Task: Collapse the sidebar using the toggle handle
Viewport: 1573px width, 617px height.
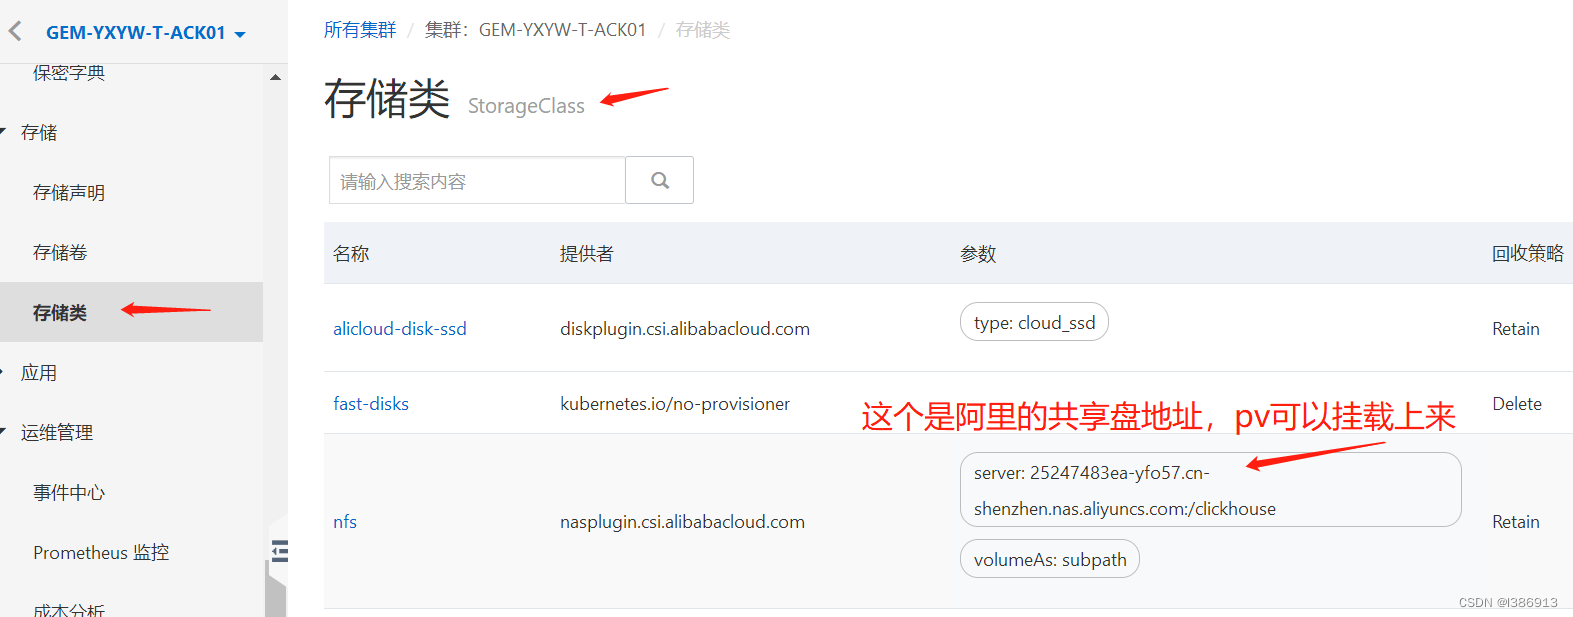Action: tap(279, 551)
